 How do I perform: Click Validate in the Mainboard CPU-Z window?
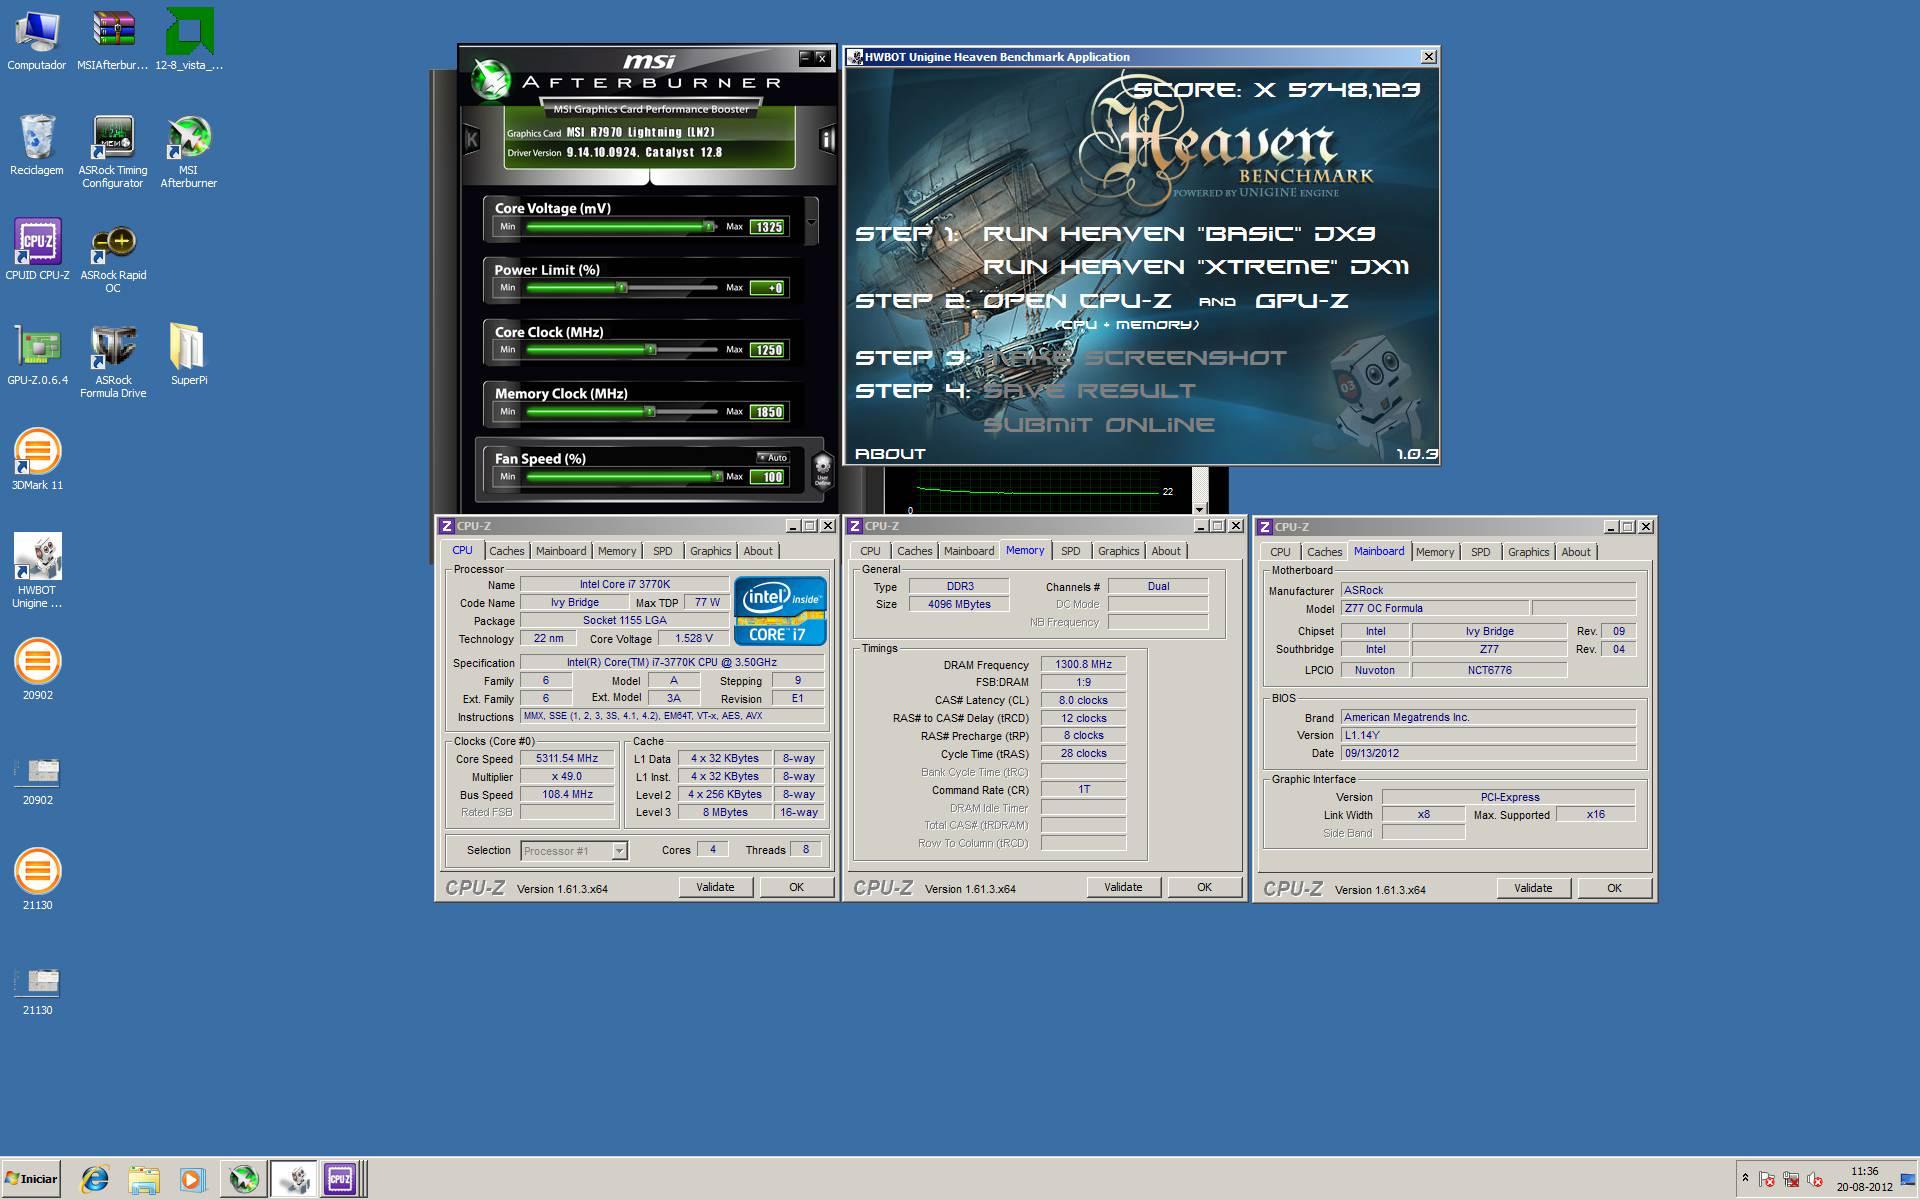point(1533,888)
